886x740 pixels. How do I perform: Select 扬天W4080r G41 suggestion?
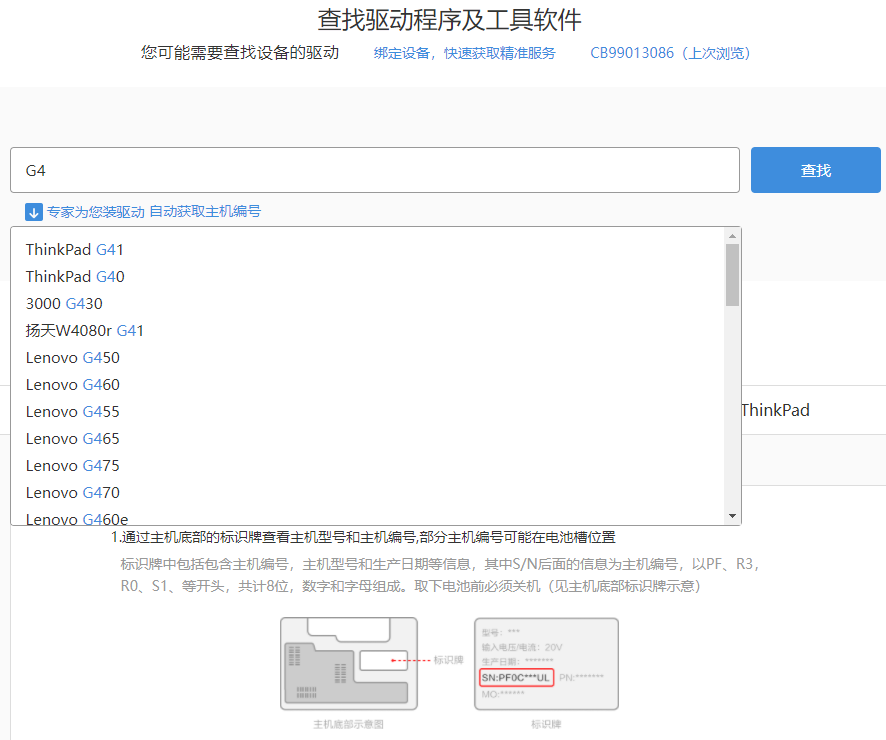click(x=85, y=331)
